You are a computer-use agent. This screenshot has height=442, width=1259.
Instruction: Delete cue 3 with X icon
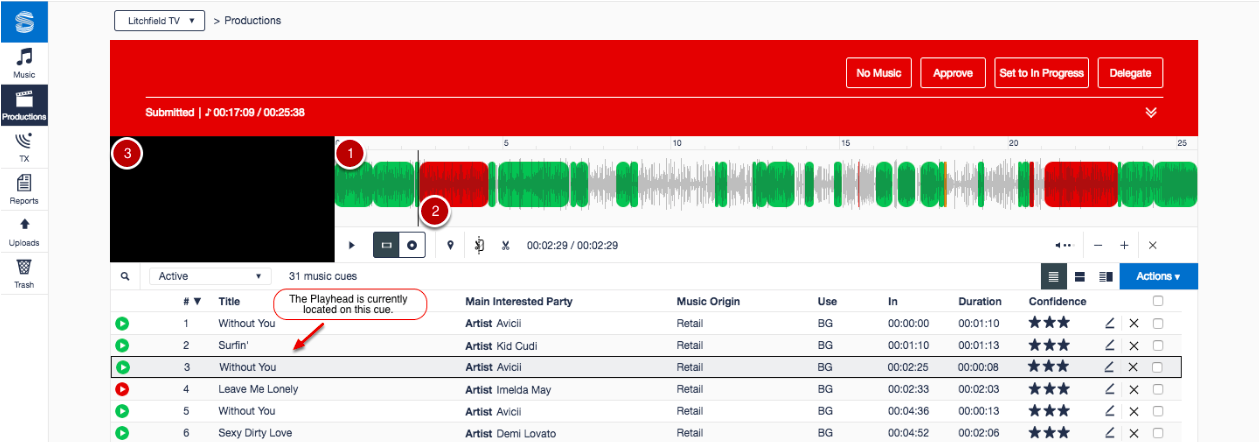click(x=1133, y=367)
